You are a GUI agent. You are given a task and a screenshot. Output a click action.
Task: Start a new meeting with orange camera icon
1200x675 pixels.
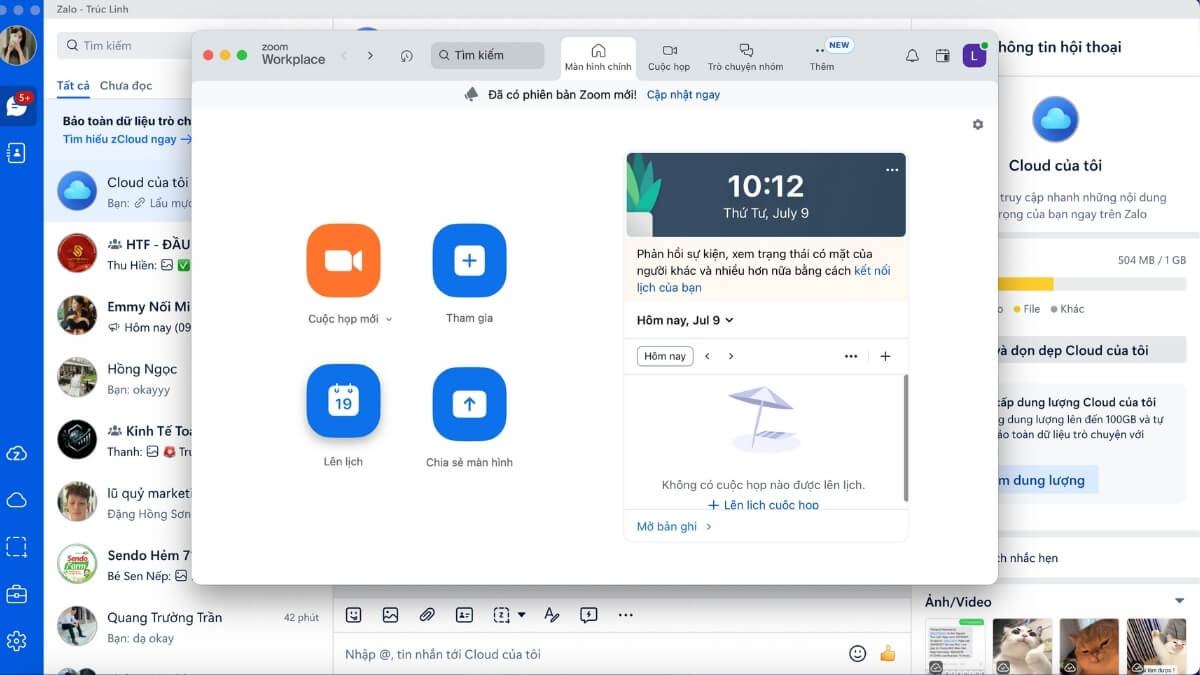(343, 261)
